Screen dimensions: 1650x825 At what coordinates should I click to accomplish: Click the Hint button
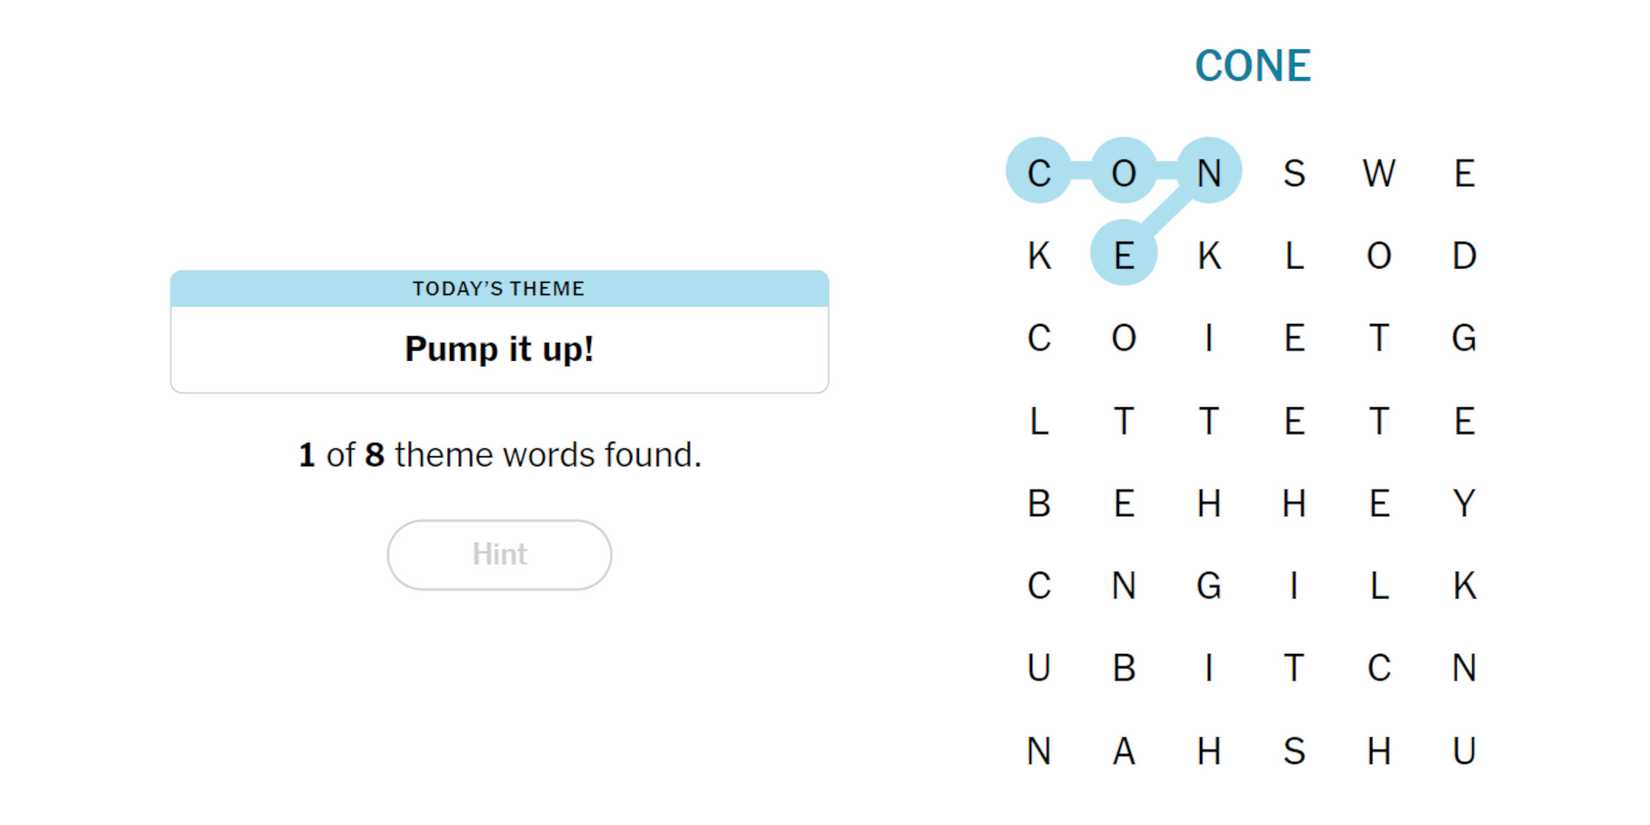point(499,554)
